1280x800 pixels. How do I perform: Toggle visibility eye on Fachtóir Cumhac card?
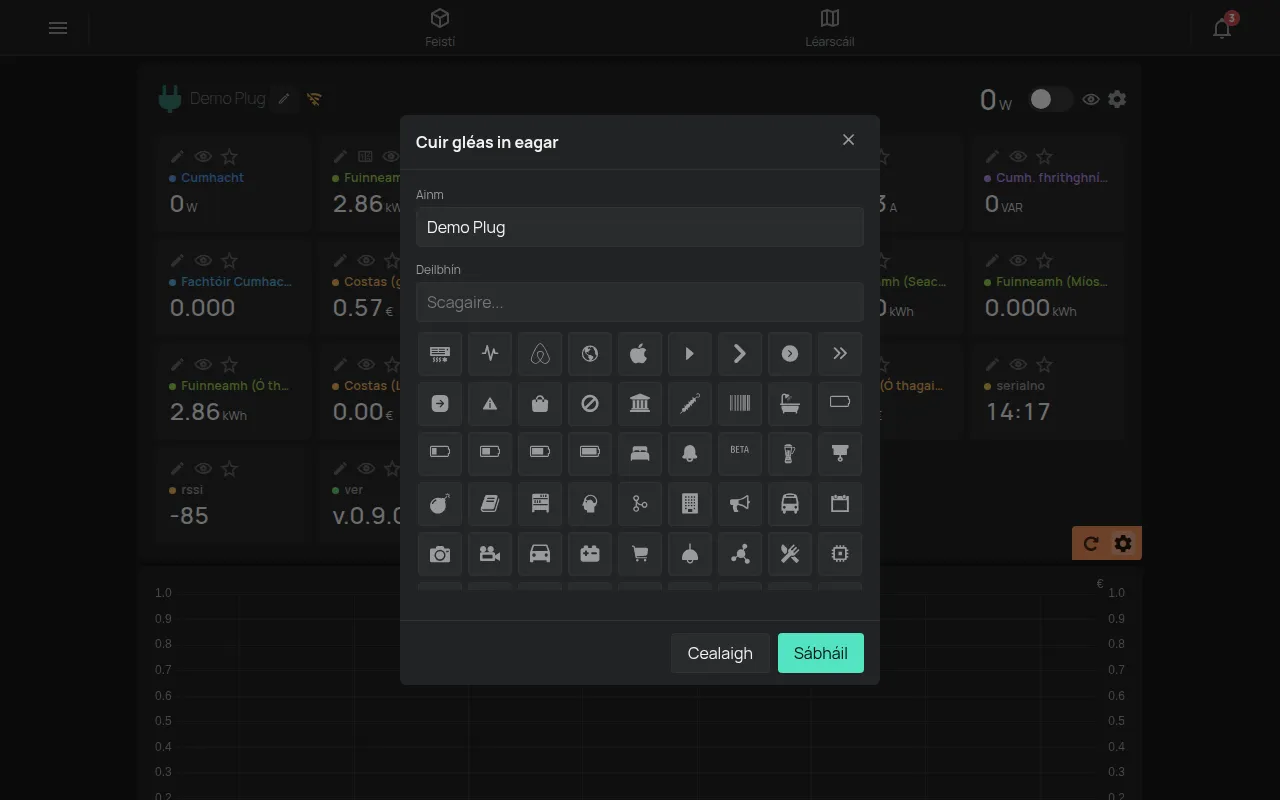coord(203,261)
